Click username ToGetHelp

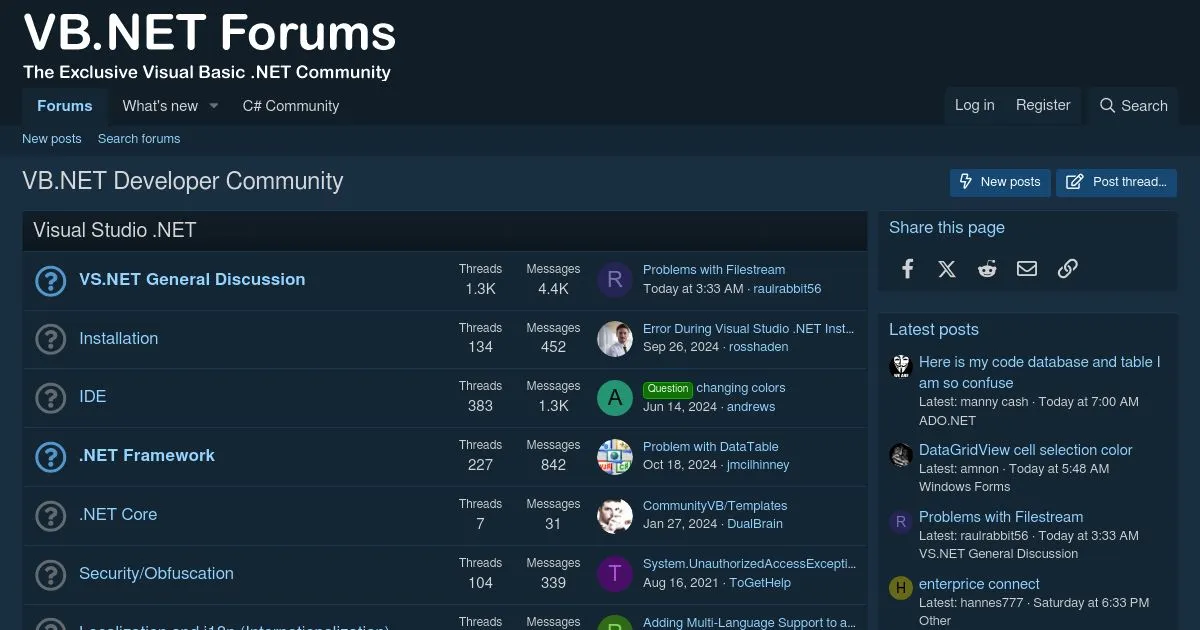click(760, 583)
